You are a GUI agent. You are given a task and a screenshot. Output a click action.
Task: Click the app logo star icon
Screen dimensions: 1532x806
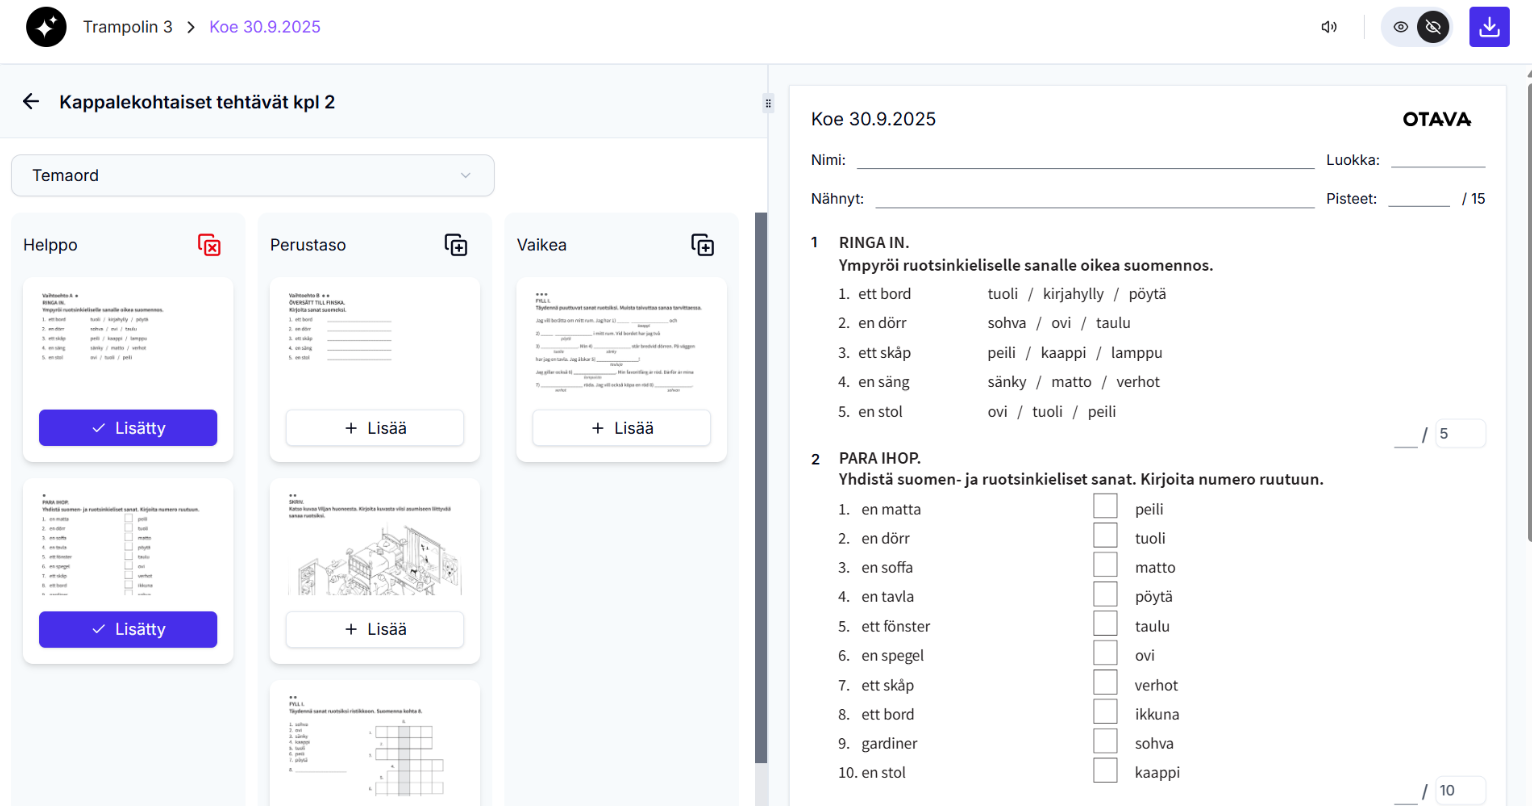click(46, 27)
